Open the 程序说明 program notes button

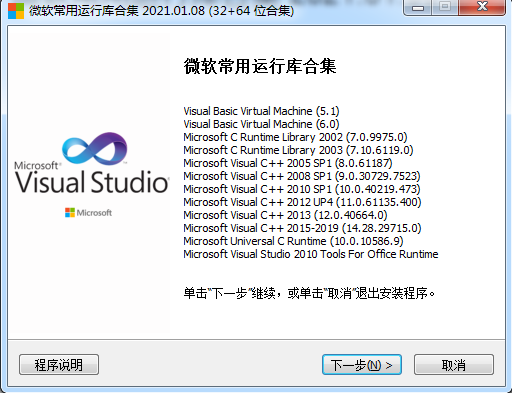[x=59, y=365]
